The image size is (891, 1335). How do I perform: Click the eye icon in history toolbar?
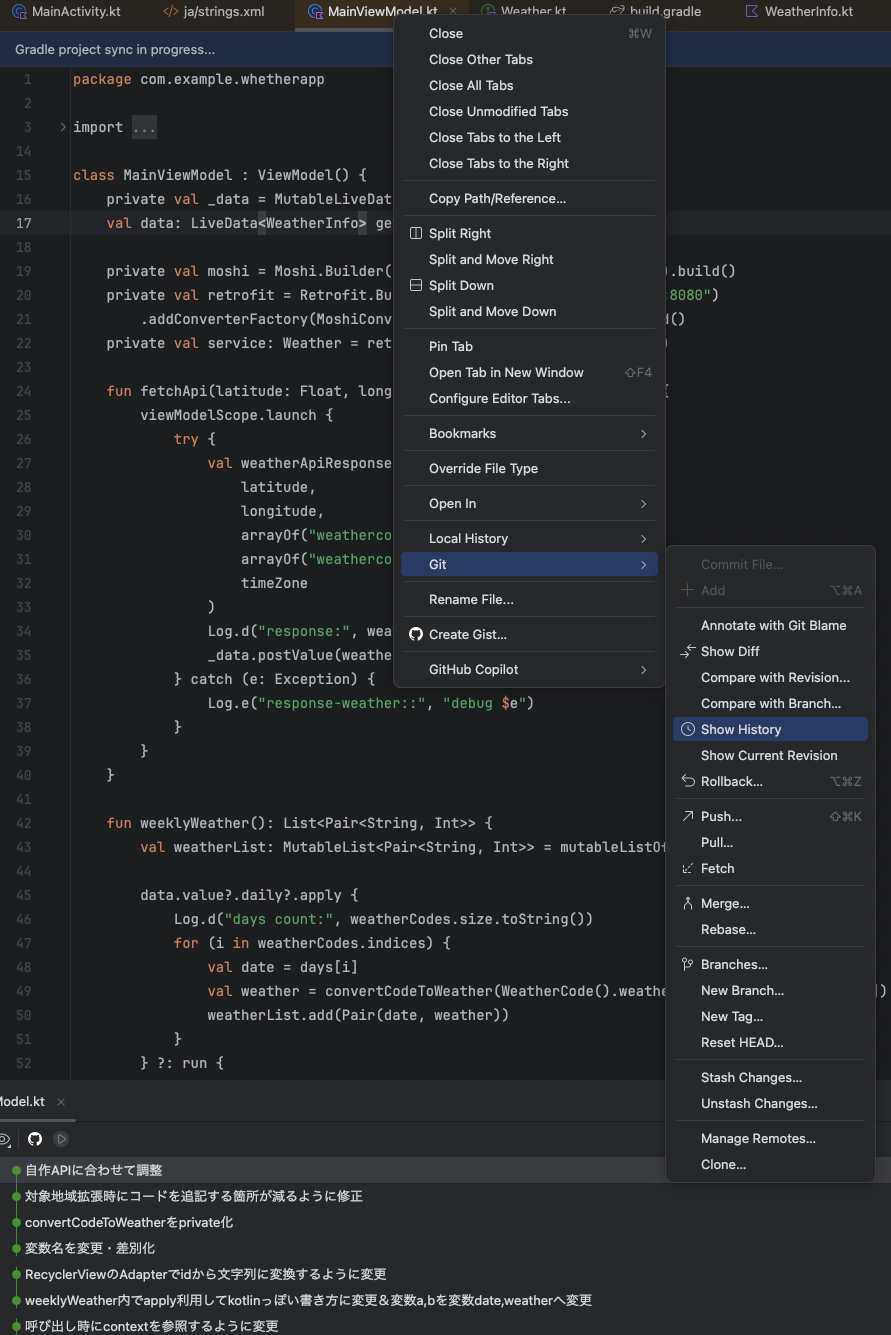[5, 1139]
